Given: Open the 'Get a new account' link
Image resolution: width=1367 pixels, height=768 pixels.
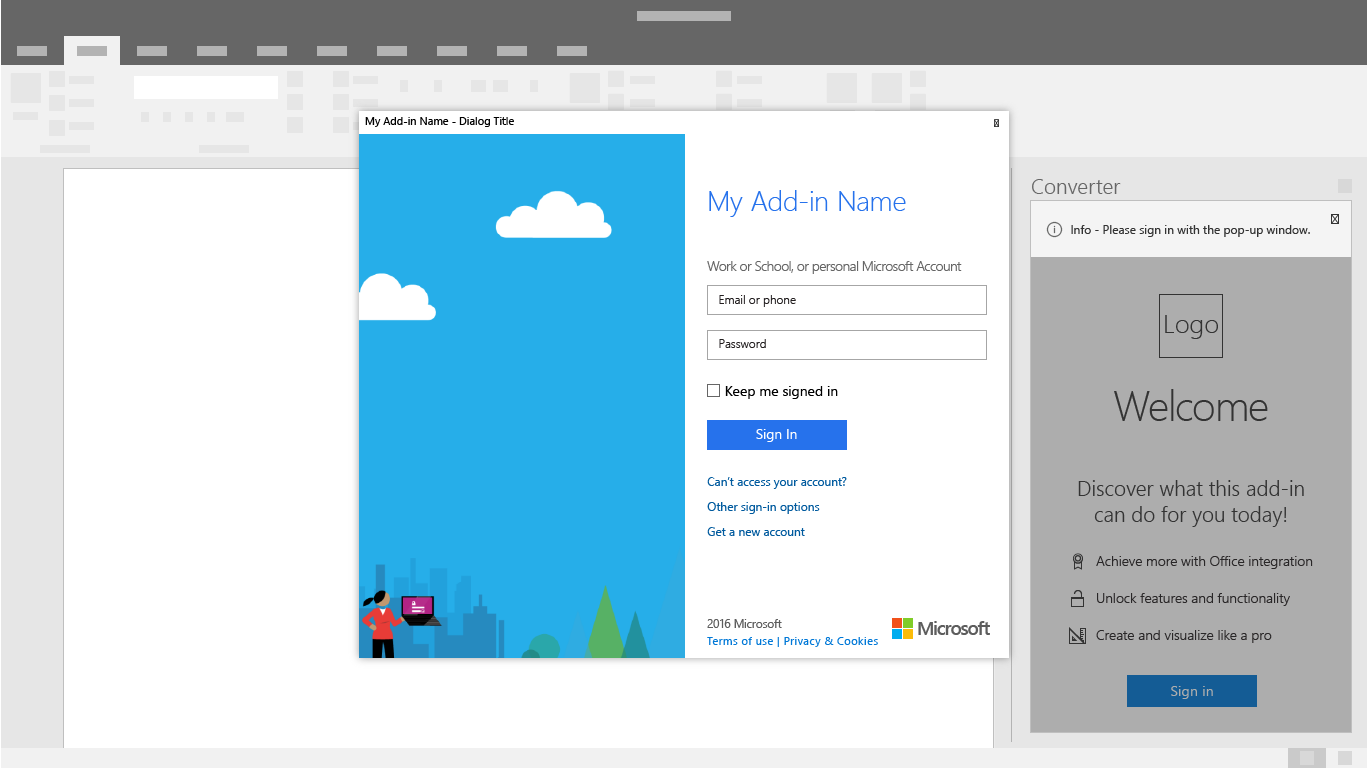Looking at the screenshot, I should point(755,531).
